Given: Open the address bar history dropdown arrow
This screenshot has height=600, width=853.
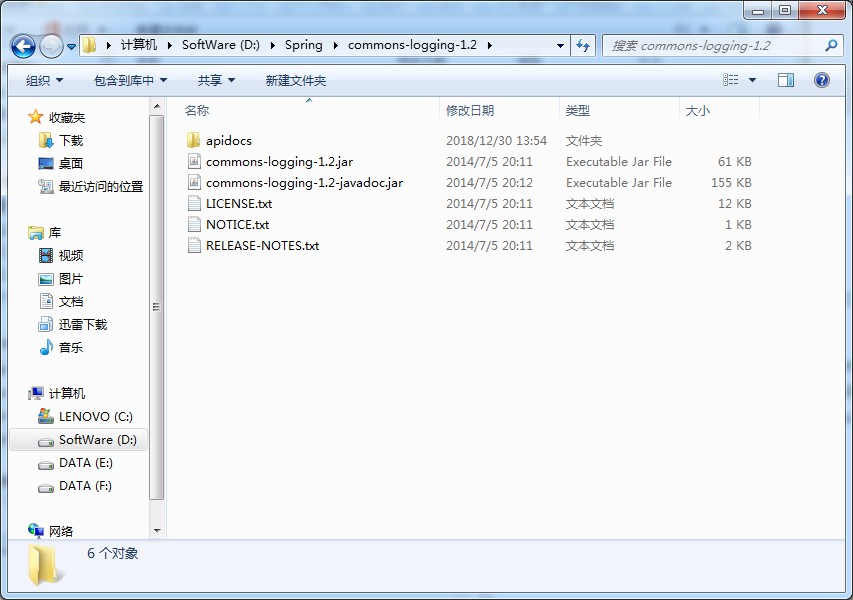Looking at the screenshot, I should click(560, 46).
